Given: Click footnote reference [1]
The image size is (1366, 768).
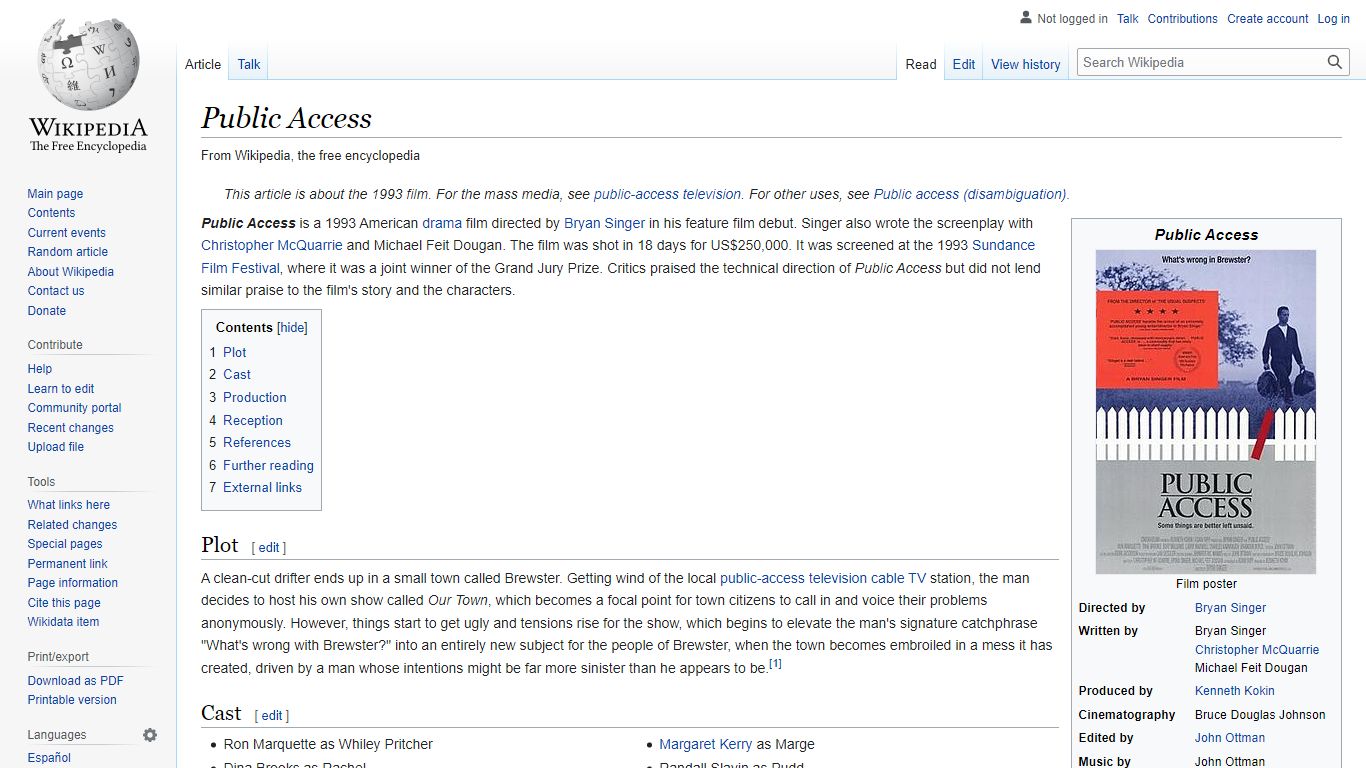Looking at the screenshot, I should [x=775, y=663].
